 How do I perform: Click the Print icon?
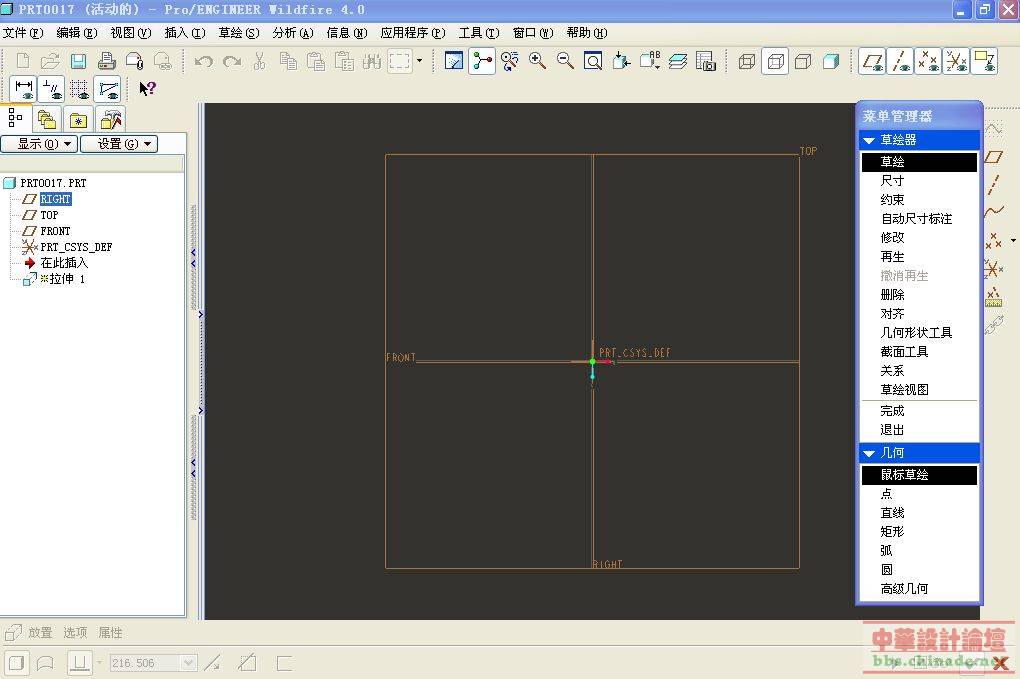click(106, 62)
